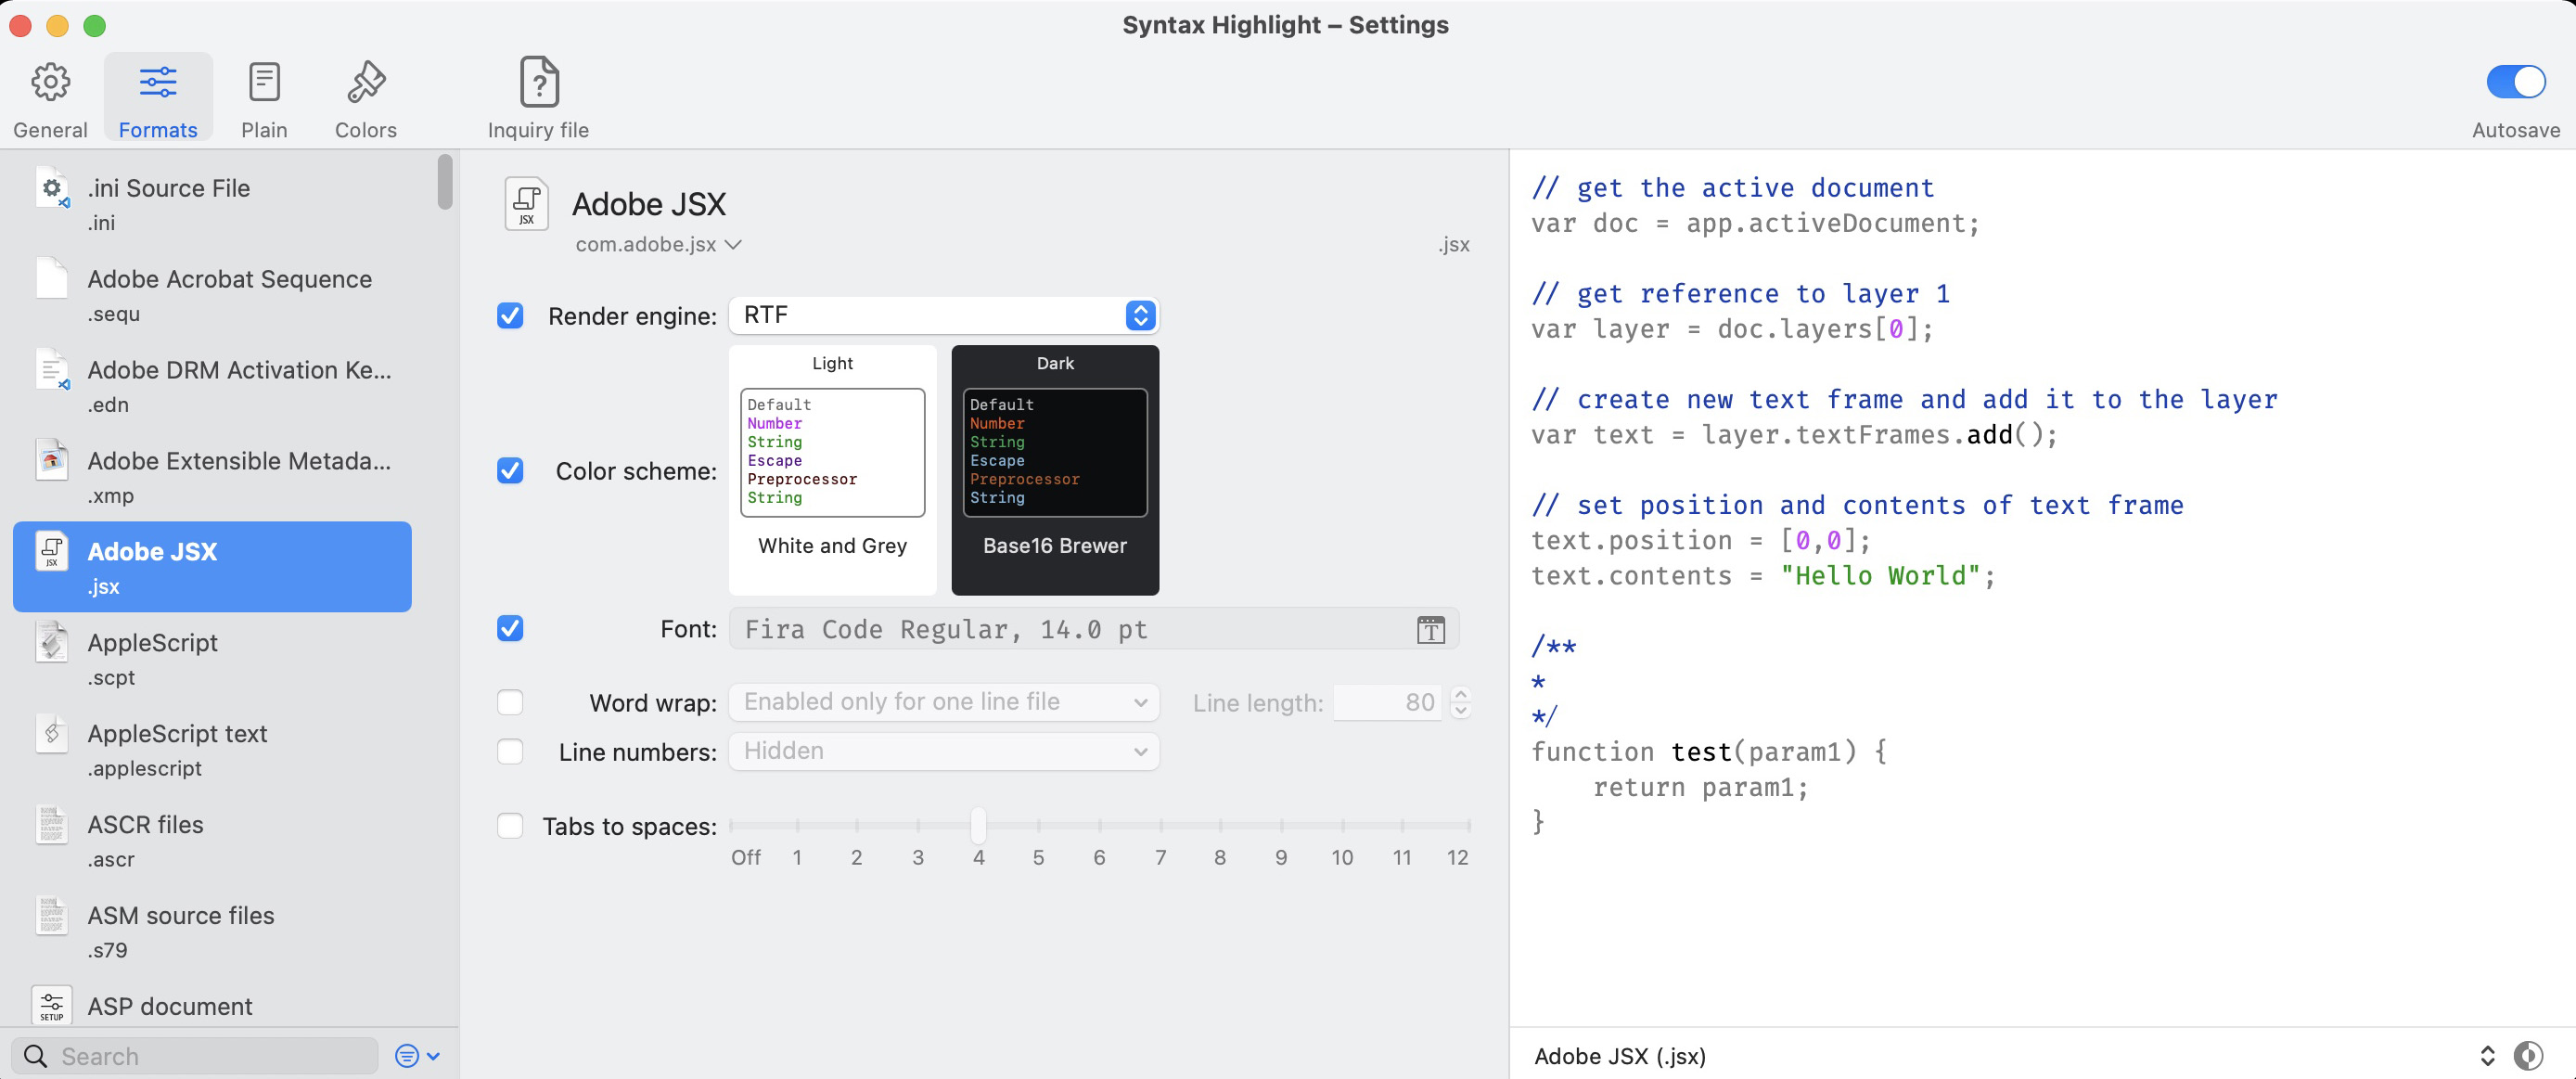2576x1079 pixels.
Task: Click the Tabs to spaces slider knob
Action: coord(979,825)
